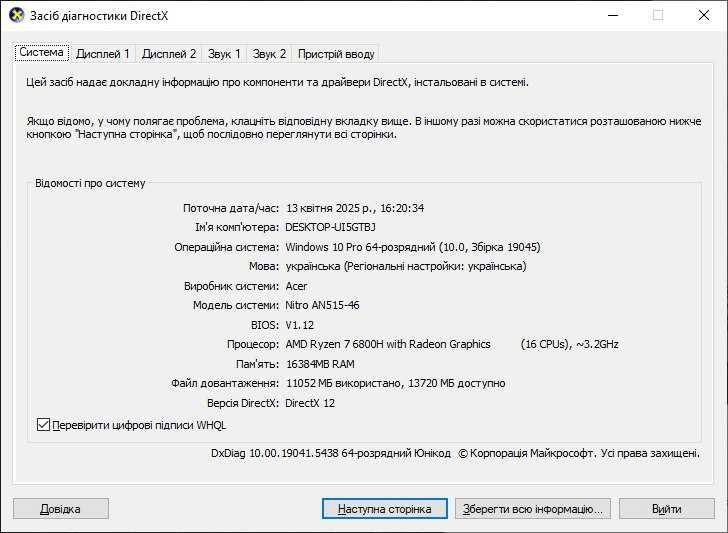
Task: Select the Звук 1 tab
Action: click(224, 54)
